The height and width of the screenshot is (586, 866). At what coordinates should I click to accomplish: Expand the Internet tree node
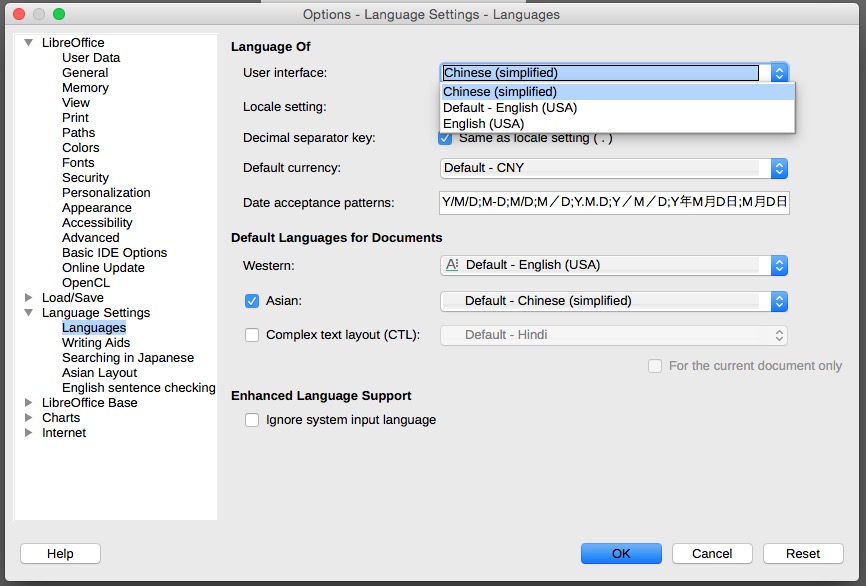pyautogui.click(x=29, y=433)
